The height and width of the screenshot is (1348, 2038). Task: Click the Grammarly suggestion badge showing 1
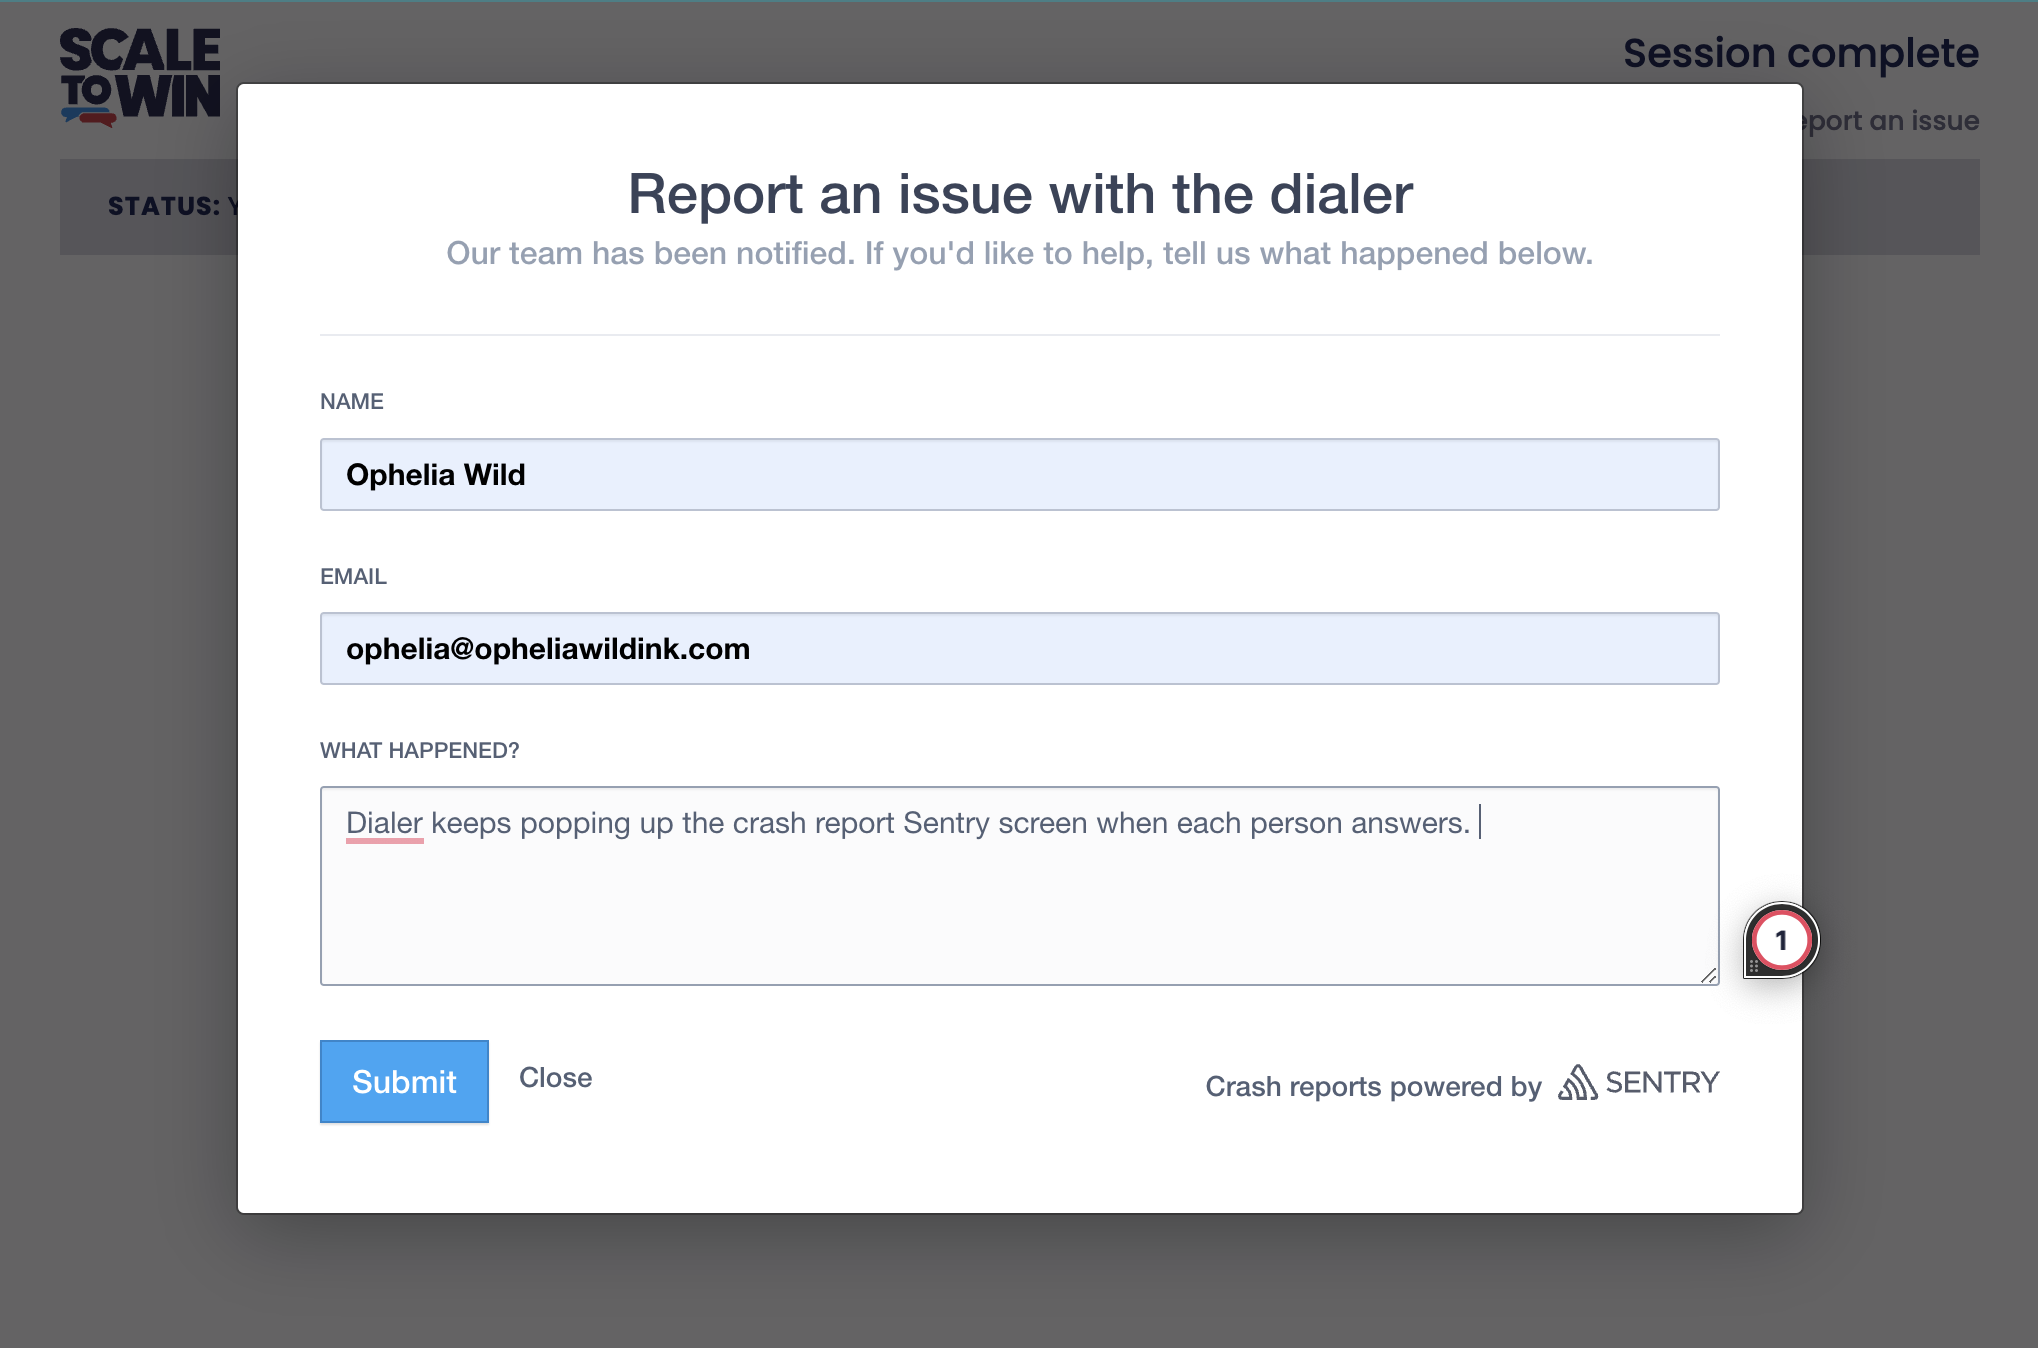click(x=1781, y=940)
